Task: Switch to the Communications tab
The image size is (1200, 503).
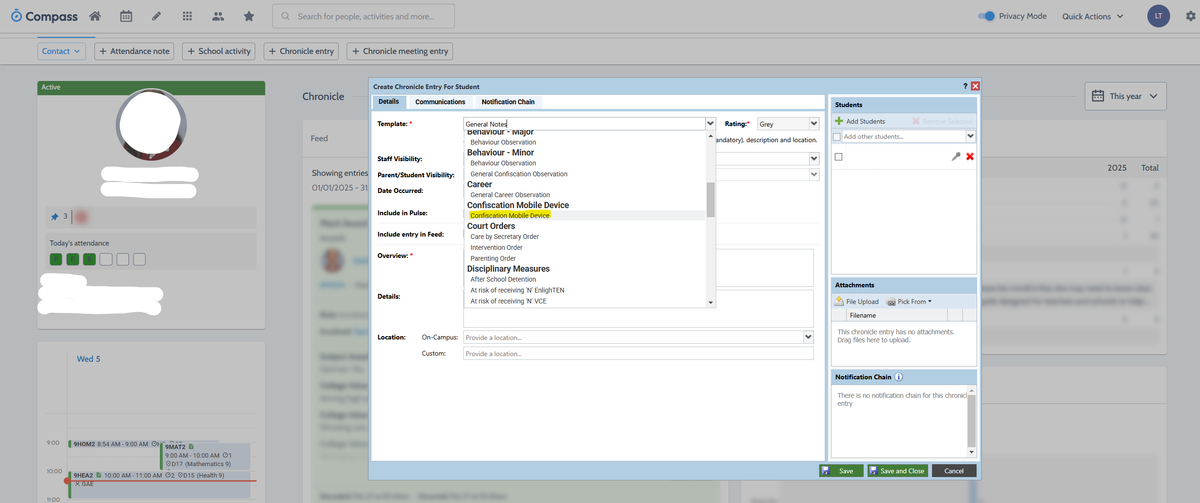Action: coord(440,102)
